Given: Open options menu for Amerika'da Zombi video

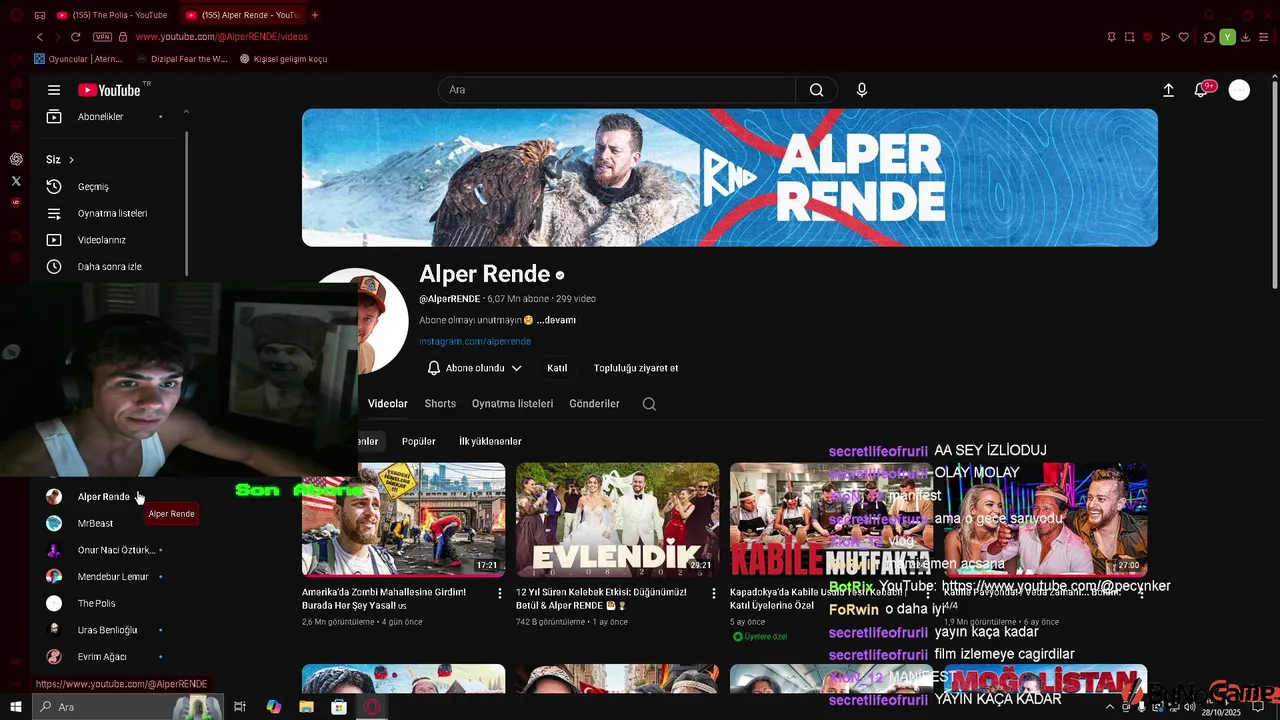Looking at the screenshot, I should (x=500, y=593).
